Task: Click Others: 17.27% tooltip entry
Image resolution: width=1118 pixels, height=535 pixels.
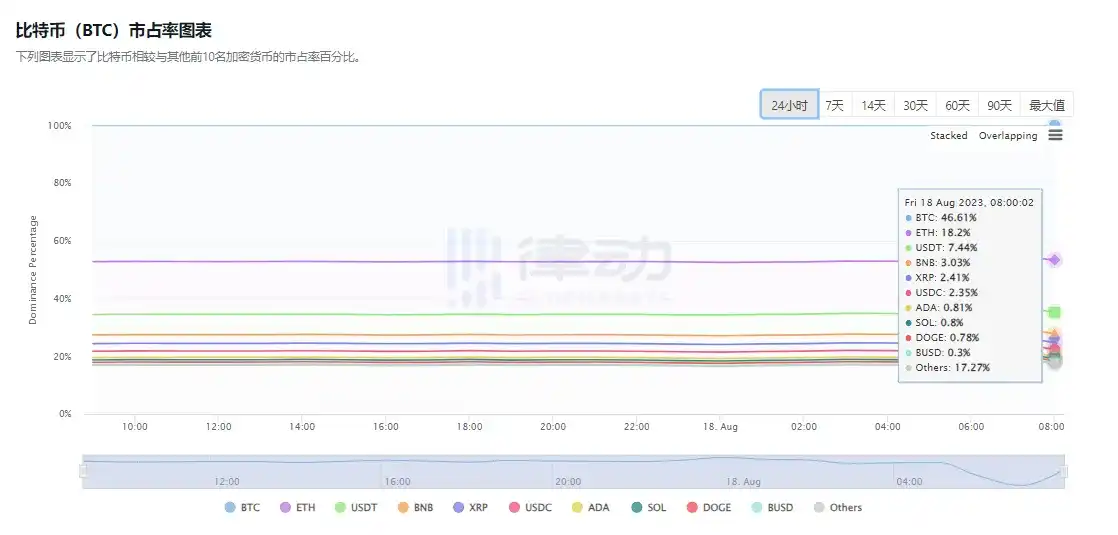Action: pyautogui.click(x=948, y=367)
